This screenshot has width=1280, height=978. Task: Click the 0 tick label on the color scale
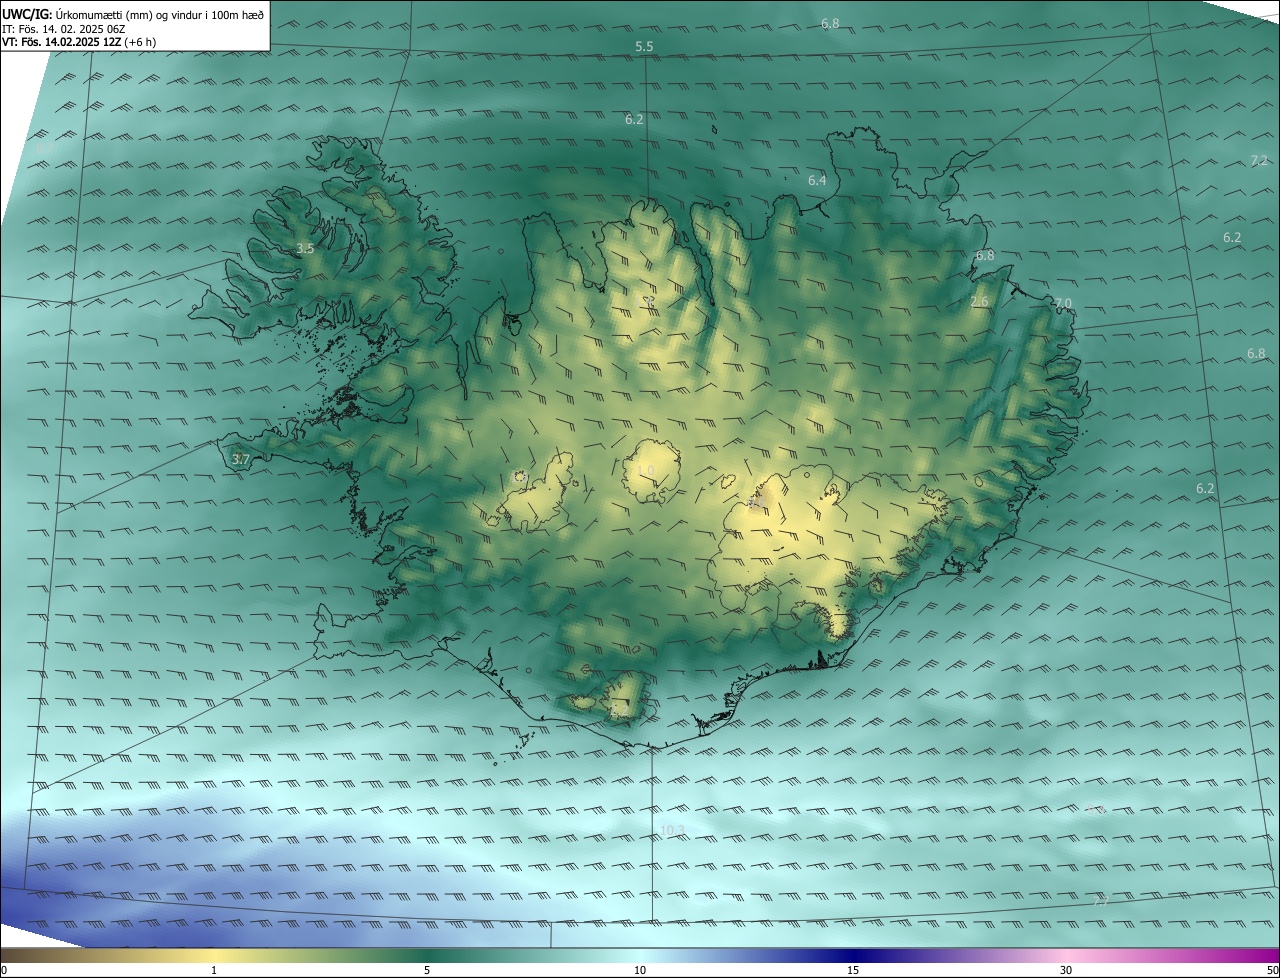[3, 971]
